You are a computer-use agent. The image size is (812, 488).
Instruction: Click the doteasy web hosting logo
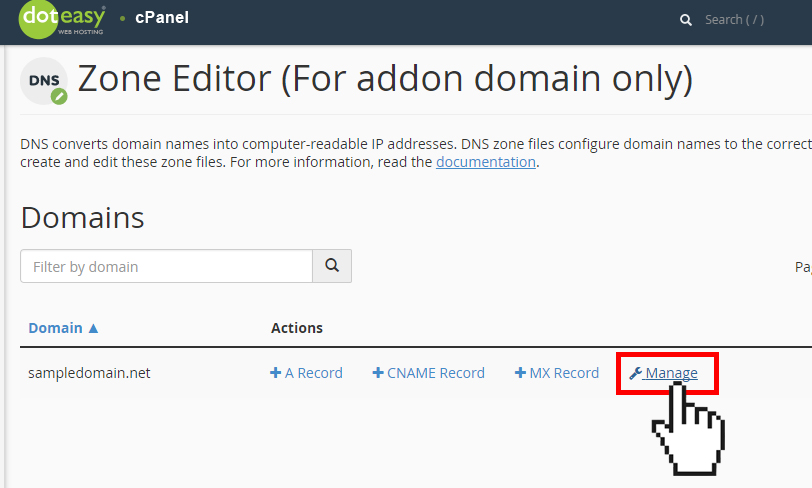62,20
